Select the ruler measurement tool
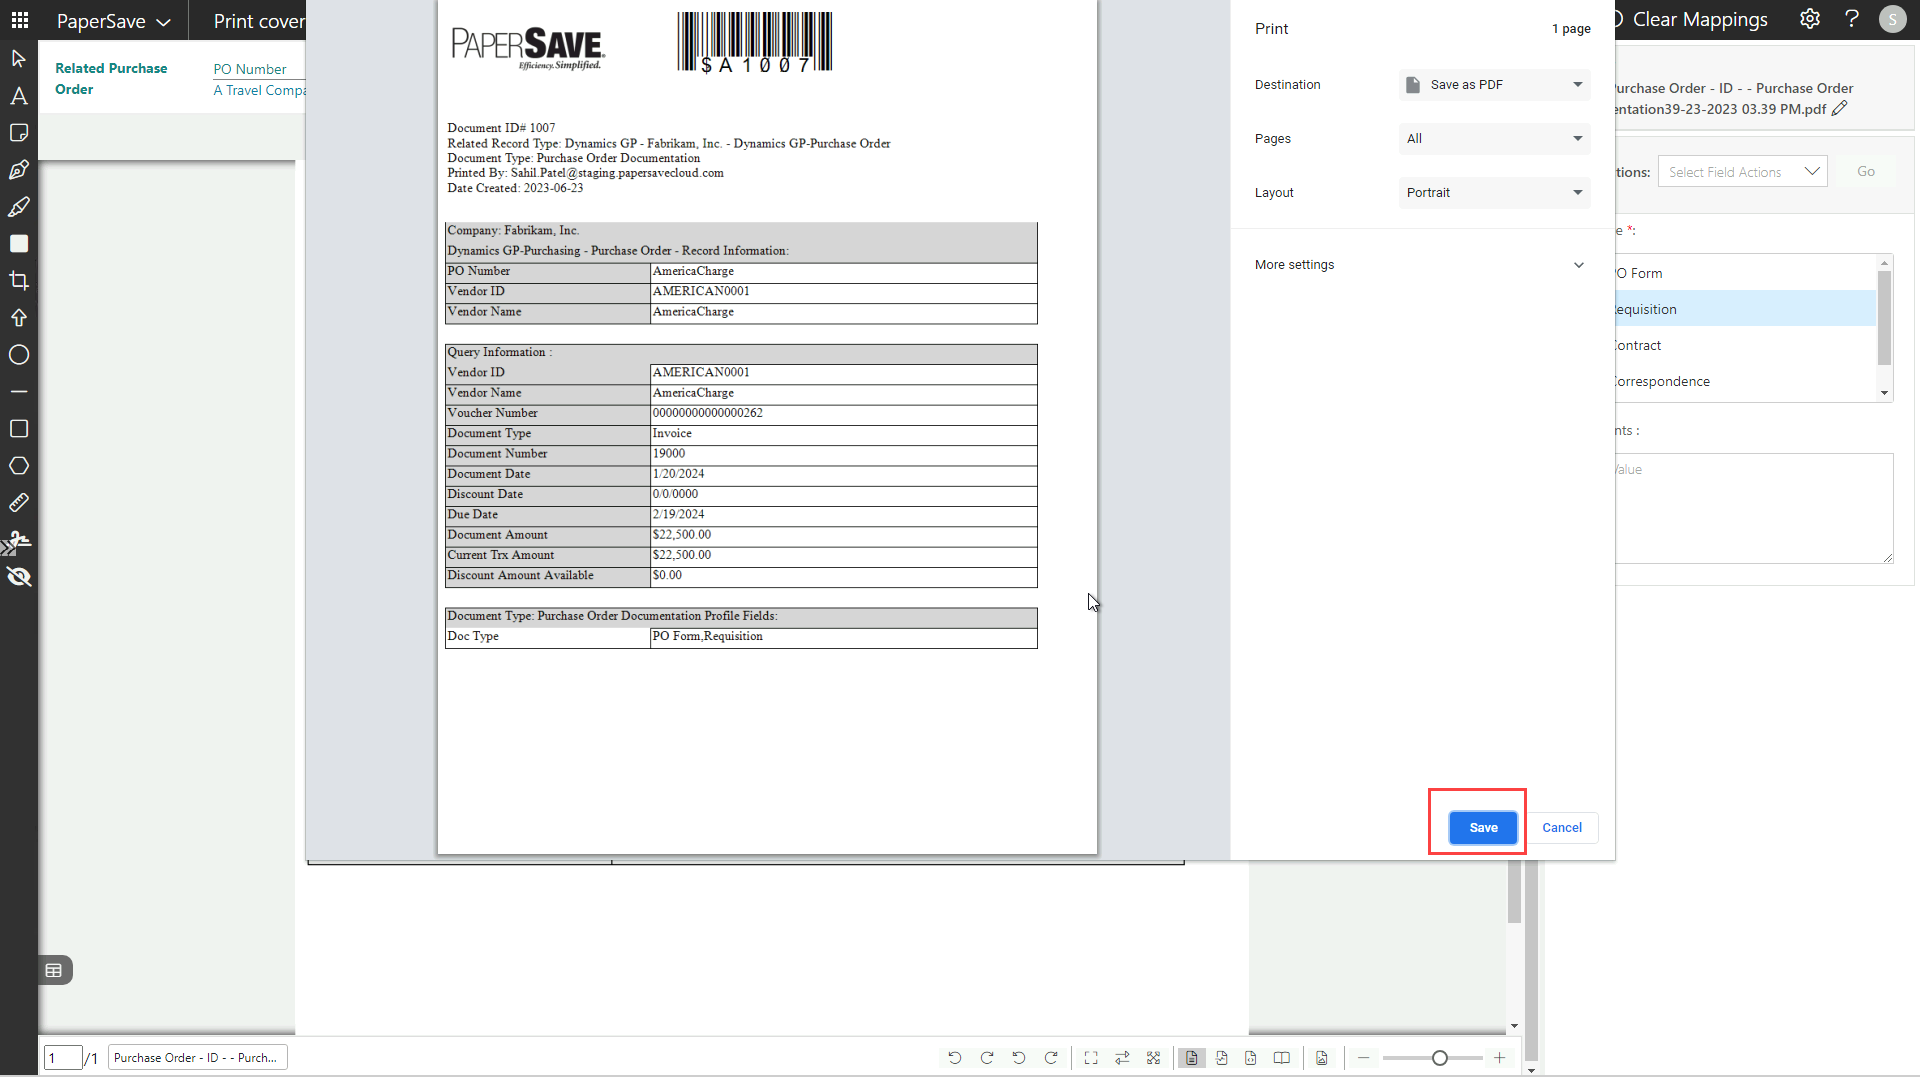This screenshot has height=1080, width=1920. pyautogui.click(x=18, y=503)
